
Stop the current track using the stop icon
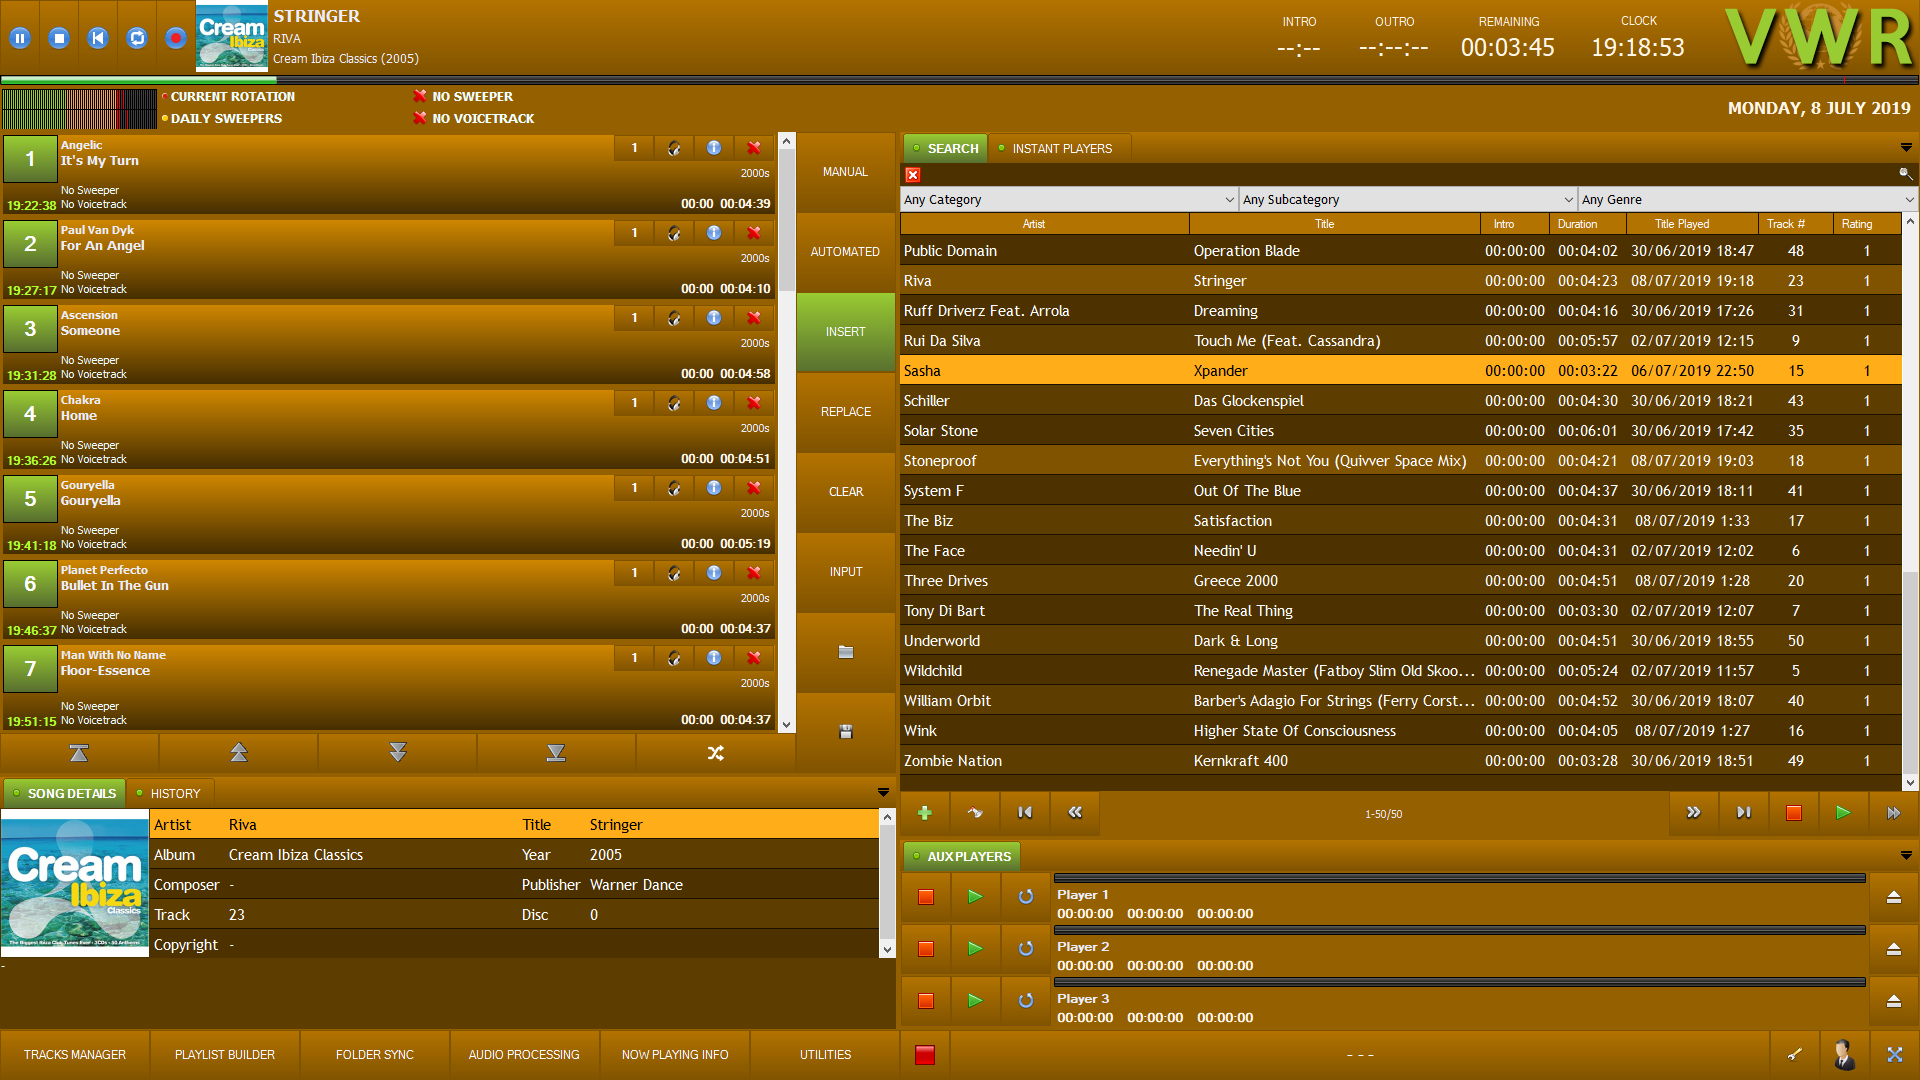pyautogui.click(x=59, y=38)
